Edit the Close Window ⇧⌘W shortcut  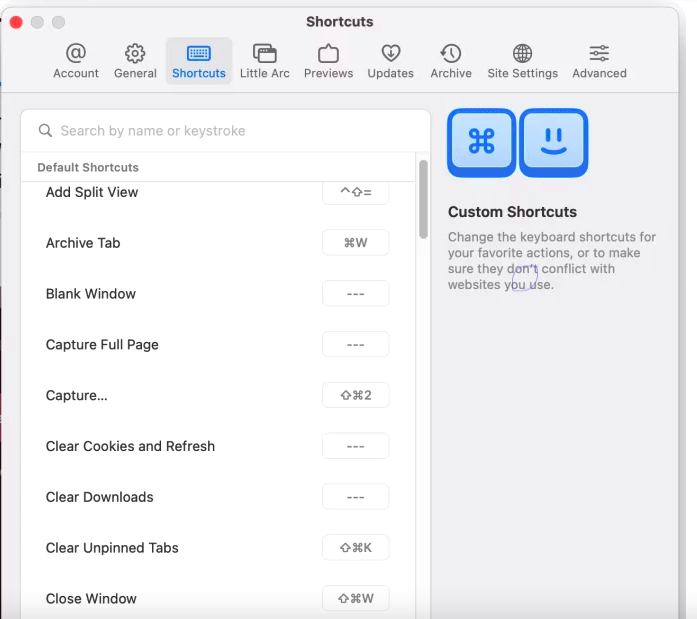click(x=355, y=599)
